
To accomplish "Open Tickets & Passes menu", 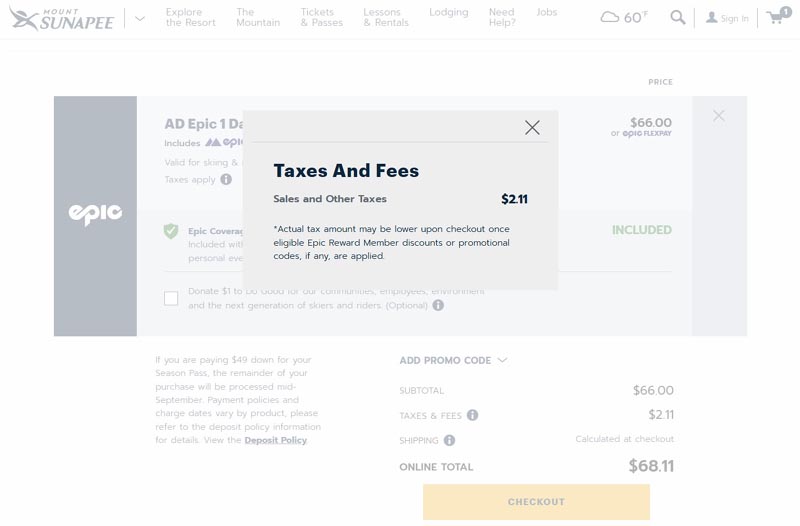I will point(321,17).
